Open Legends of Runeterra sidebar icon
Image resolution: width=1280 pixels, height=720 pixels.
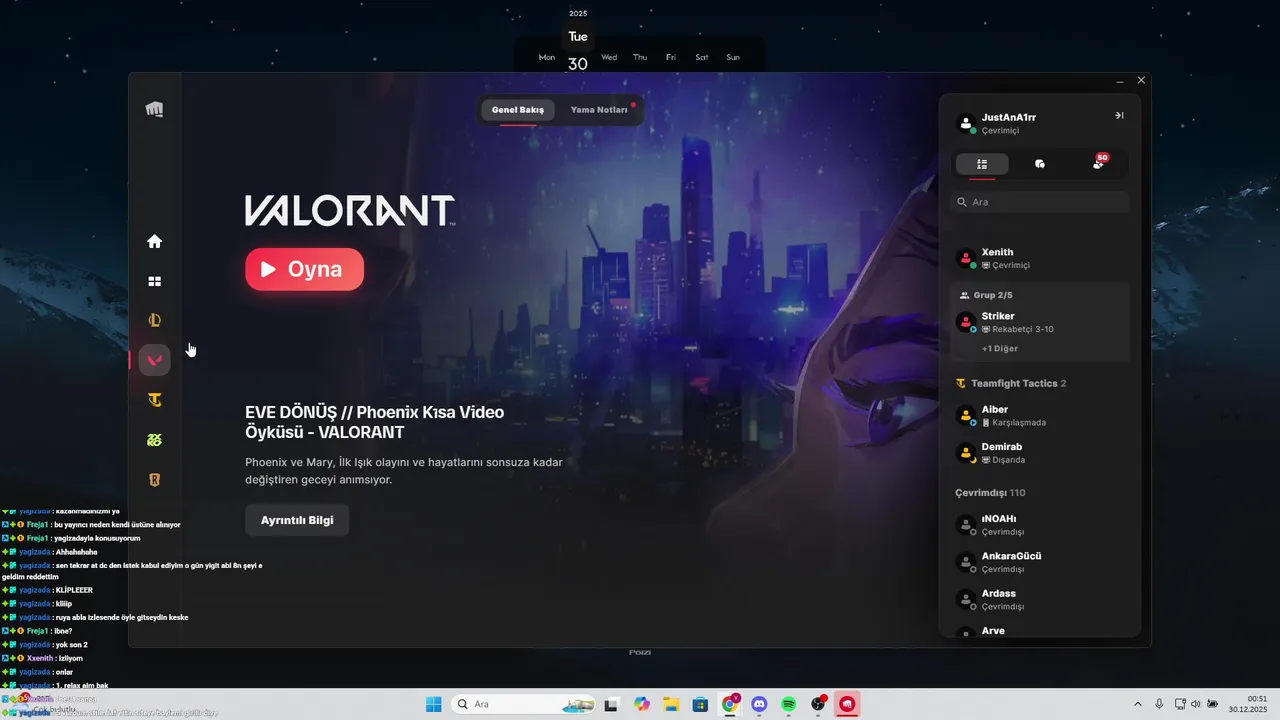coord(154,480)
